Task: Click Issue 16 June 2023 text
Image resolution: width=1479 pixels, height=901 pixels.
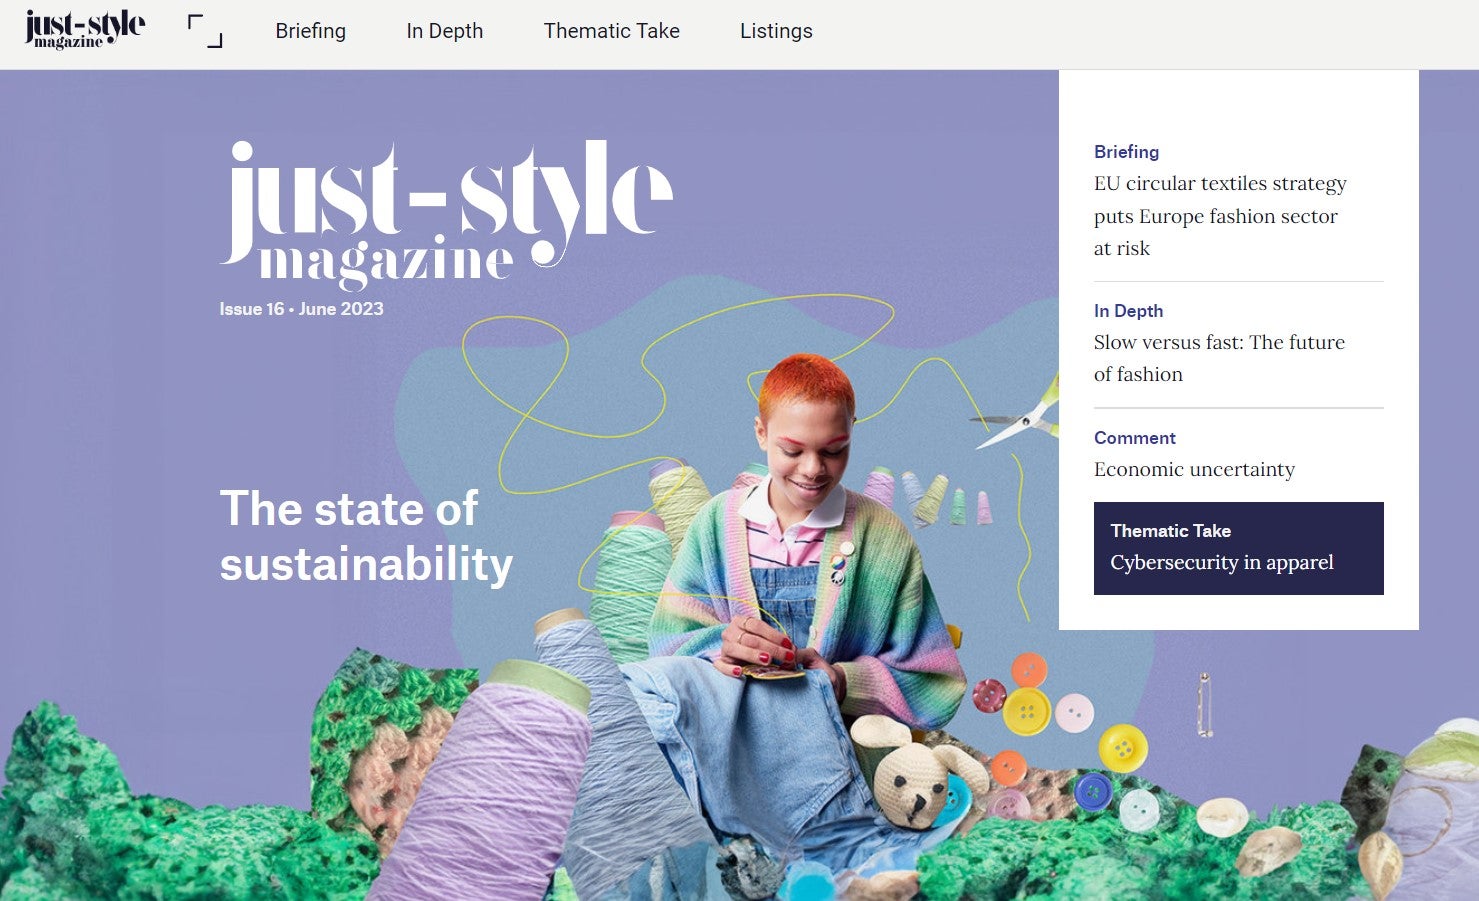Action: click(x=301, y=309)
